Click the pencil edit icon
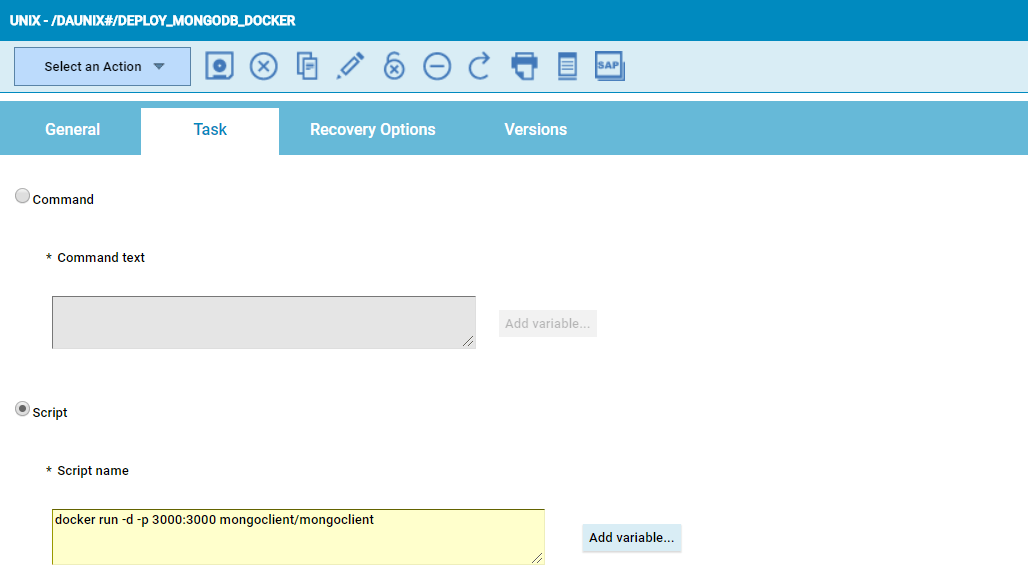 pos(350,66)
